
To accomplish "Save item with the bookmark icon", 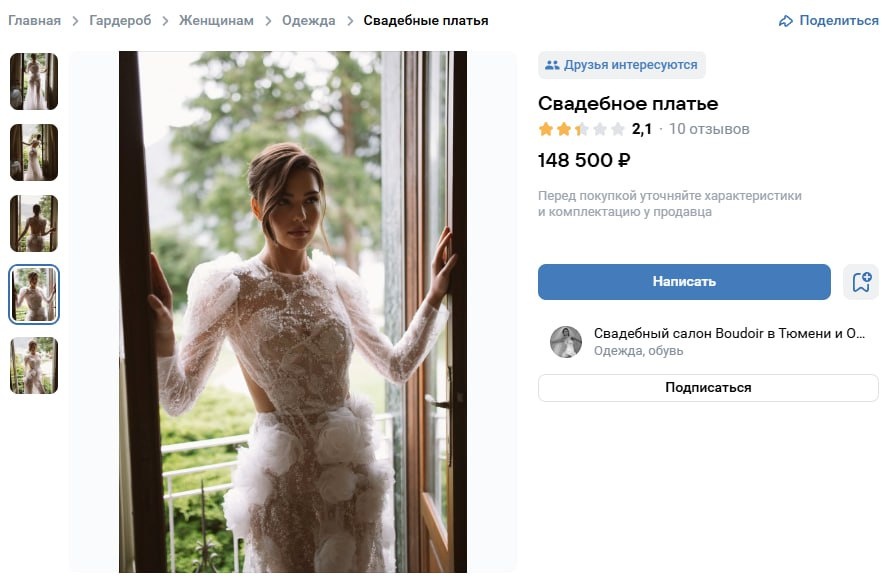I will click(861, 282).
